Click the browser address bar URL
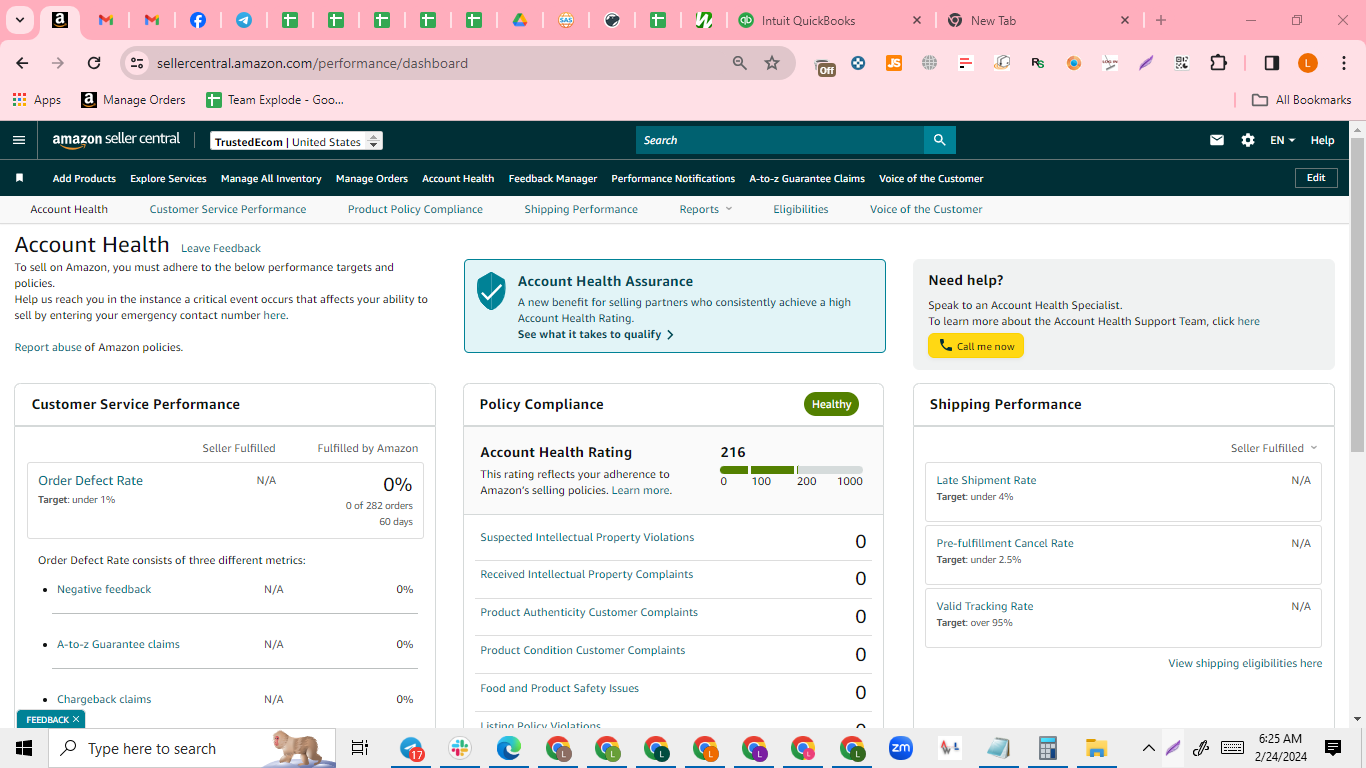The width and height of the screenshot is (1366, 768). tap(312, 63)
